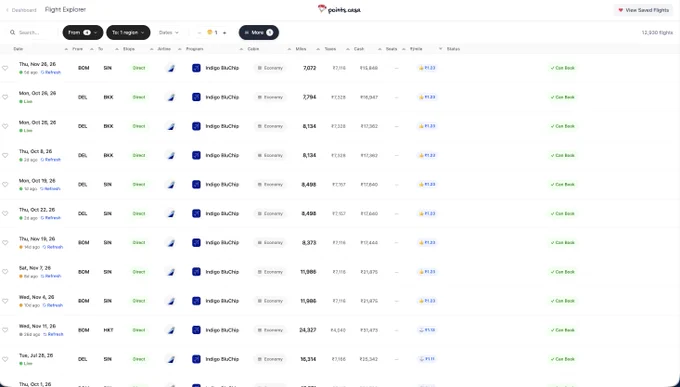The height and width of the screenshot is (387, 680).
Task: Save the Thu, Nov 26 flight with its heart
Action: [5, 68]
